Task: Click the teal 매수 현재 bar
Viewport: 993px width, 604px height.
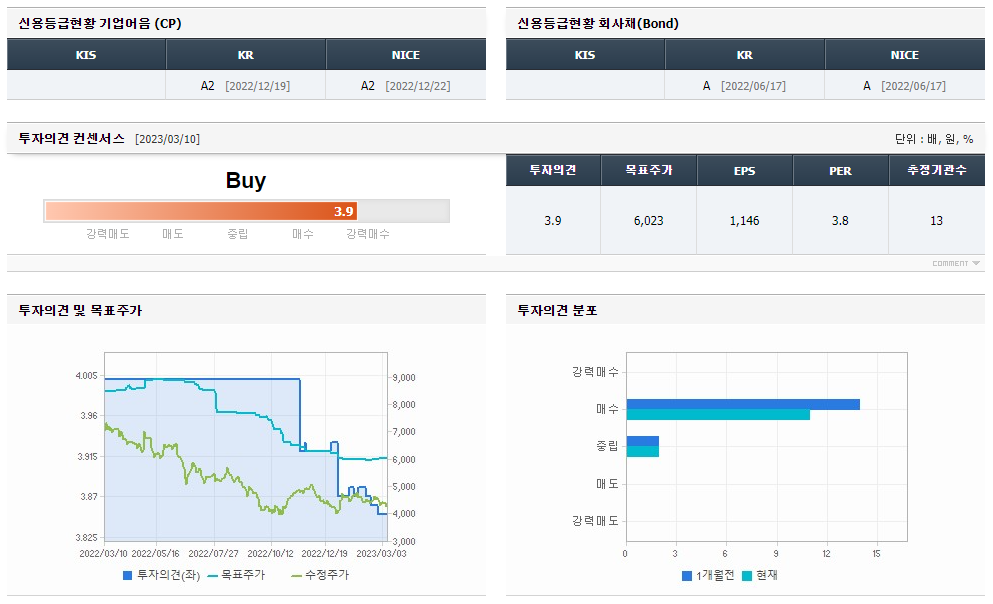Action: [718, 415]
